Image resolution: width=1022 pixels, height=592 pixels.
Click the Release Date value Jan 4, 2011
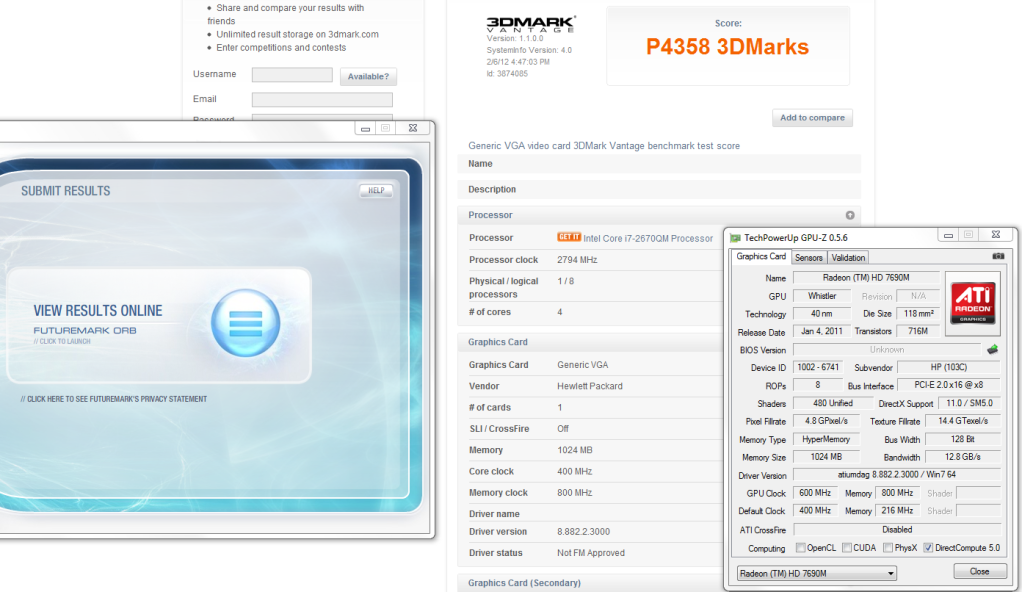click(x=822, y=331)
